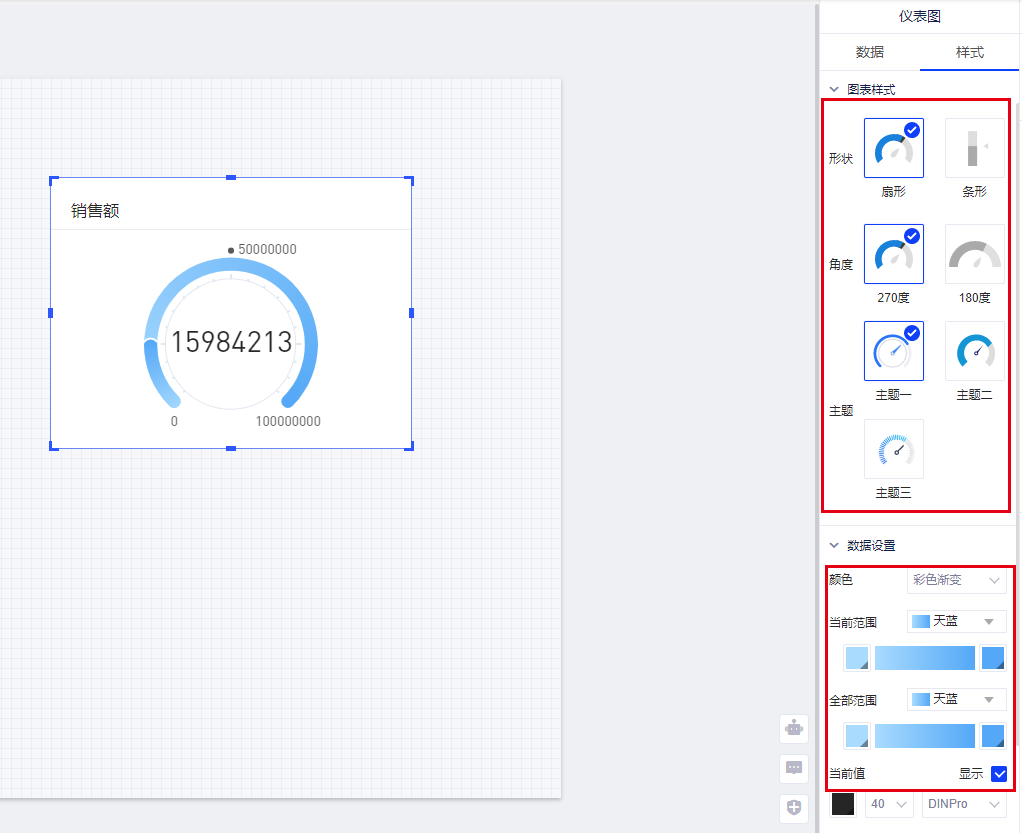Apply 主题一 gauge theme

coord(893,351)
